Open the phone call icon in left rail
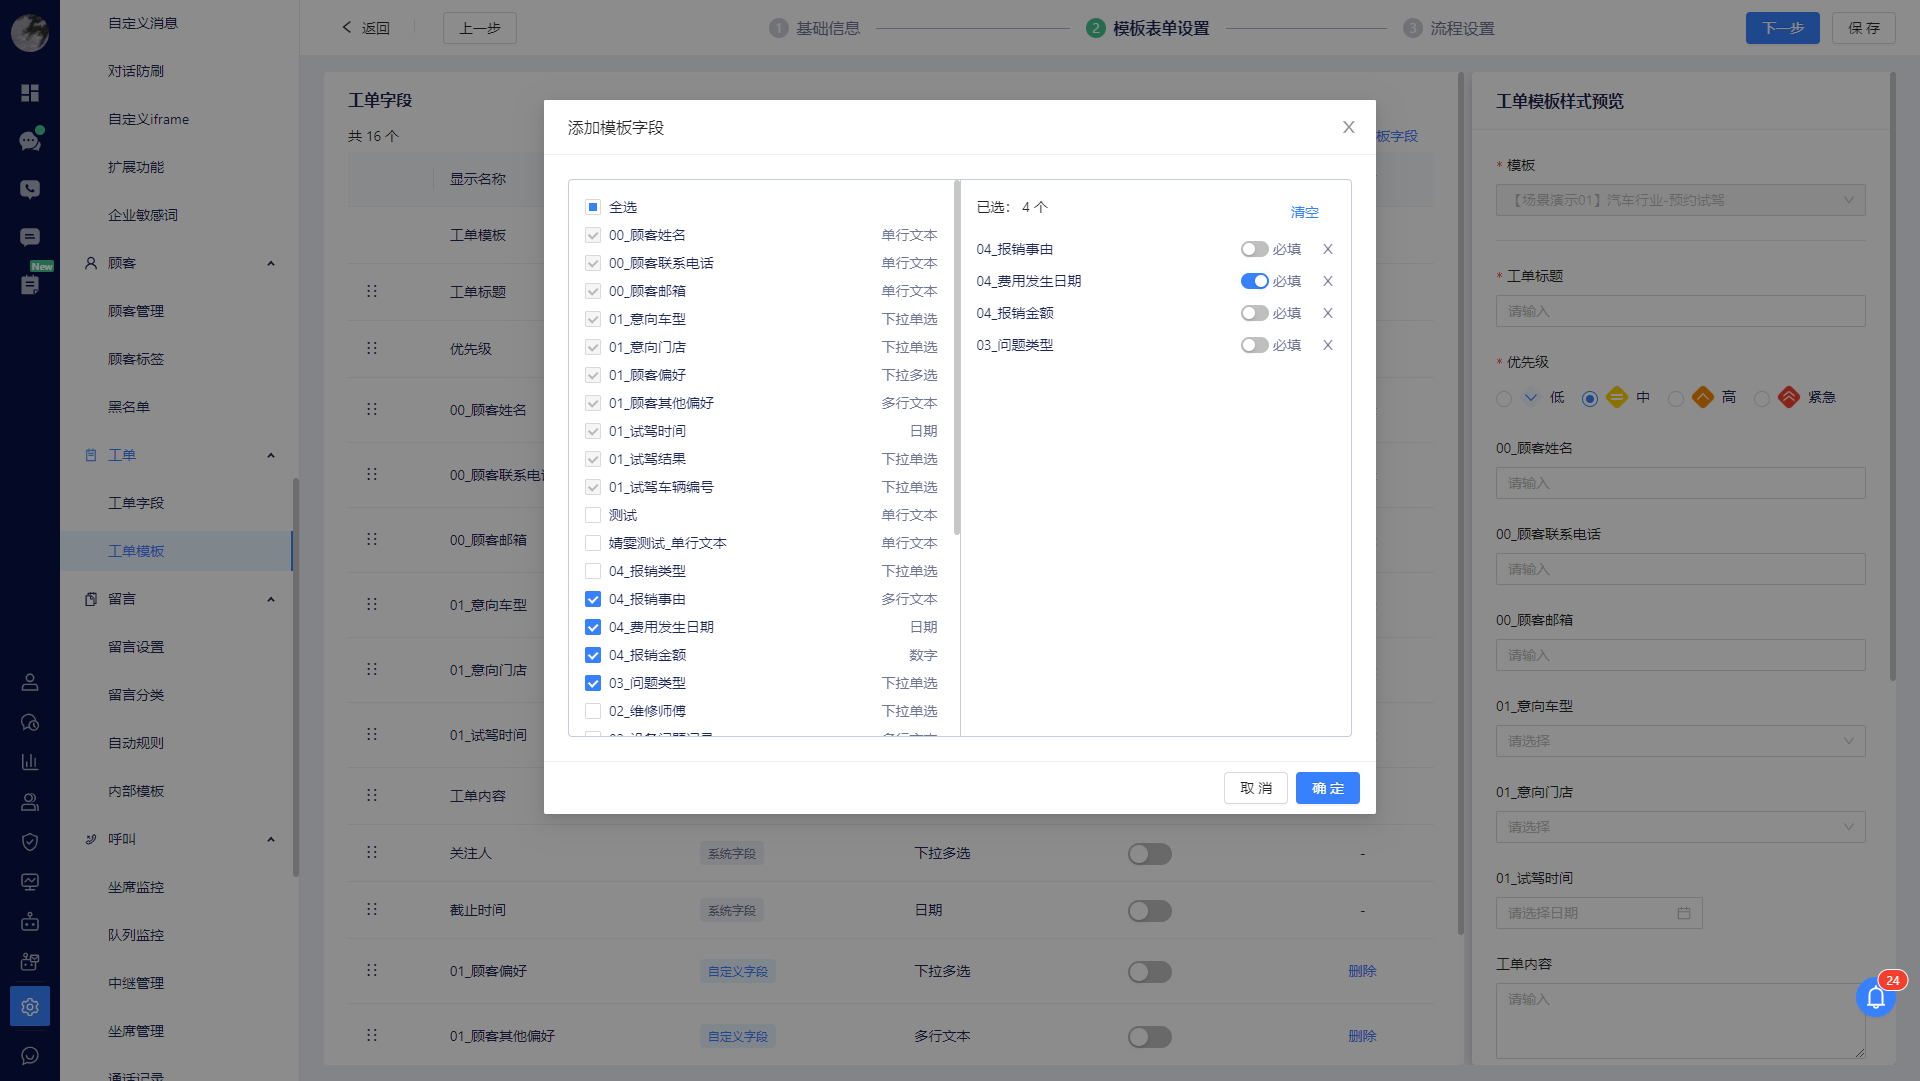 point(30,189)
